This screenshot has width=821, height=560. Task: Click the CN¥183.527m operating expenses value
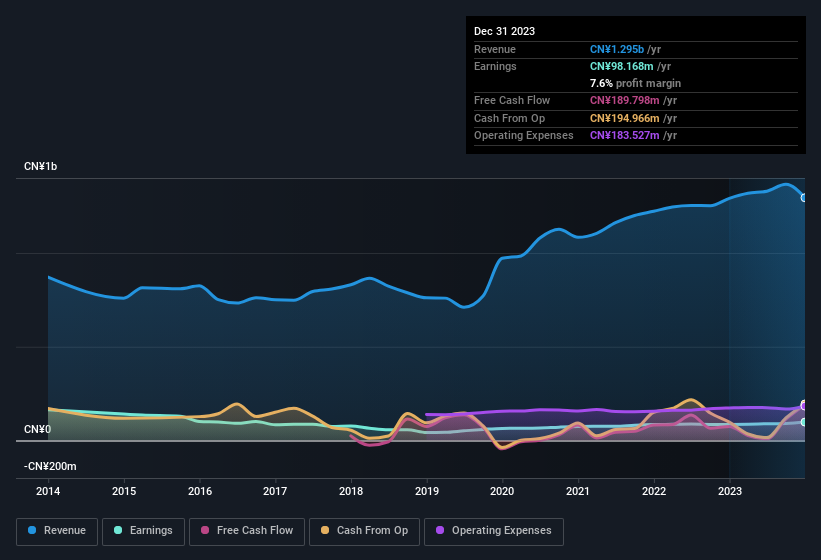coord(625,136)
